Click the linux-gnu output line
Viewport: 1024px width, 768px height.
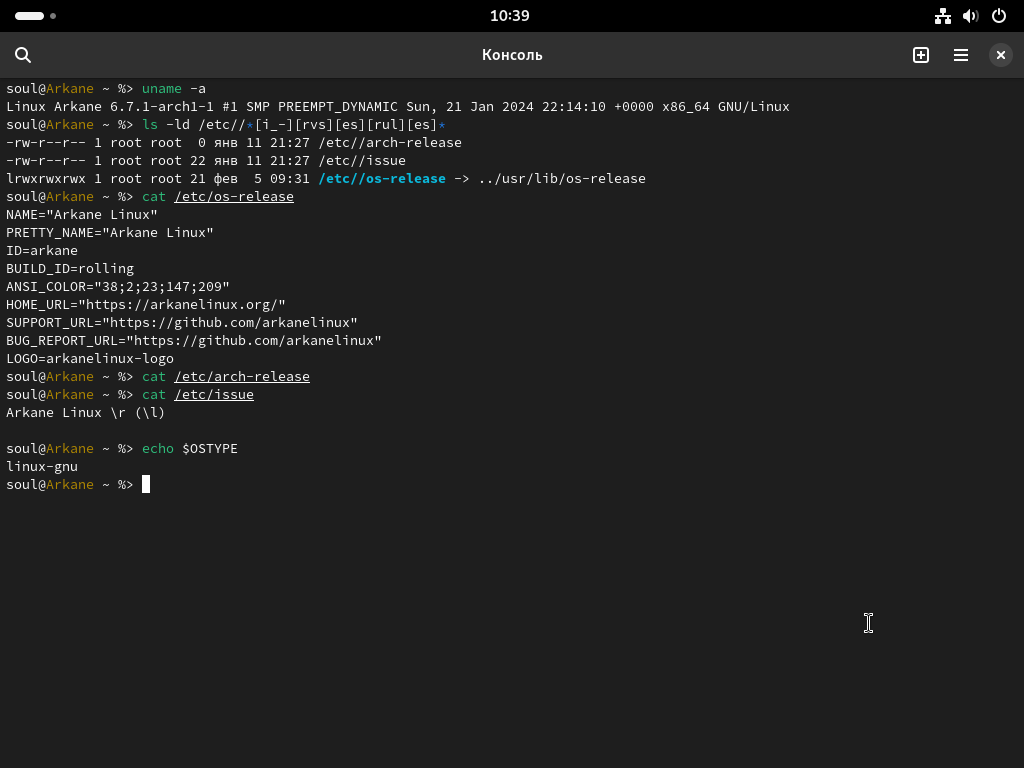[42, 467]
